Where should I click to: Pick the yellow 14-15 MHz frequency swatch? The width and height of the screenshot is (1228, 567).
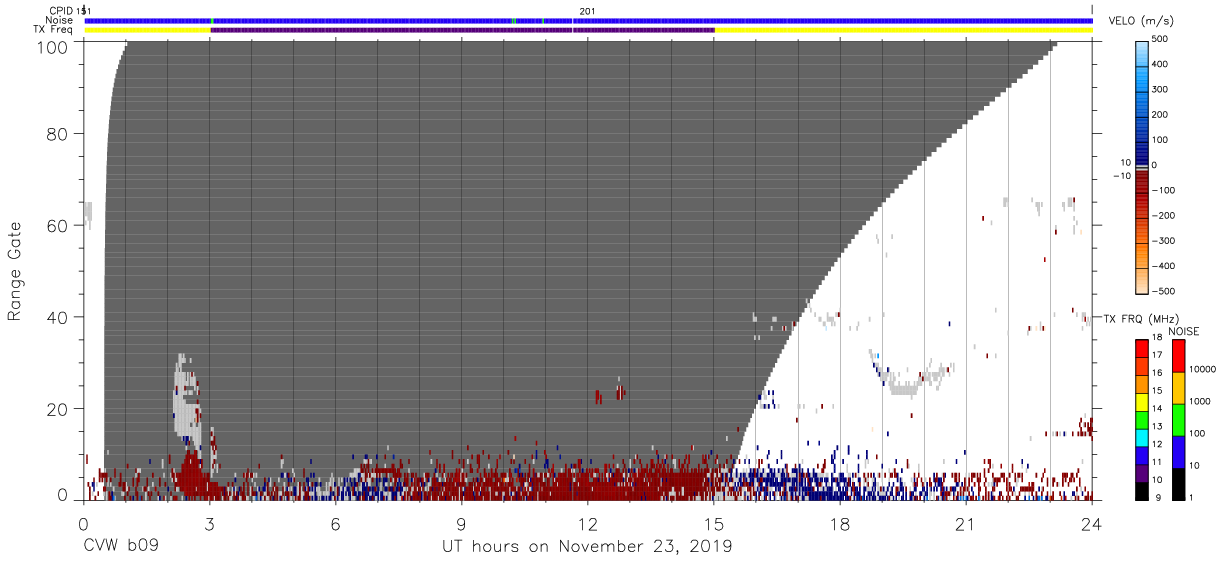1142,401
